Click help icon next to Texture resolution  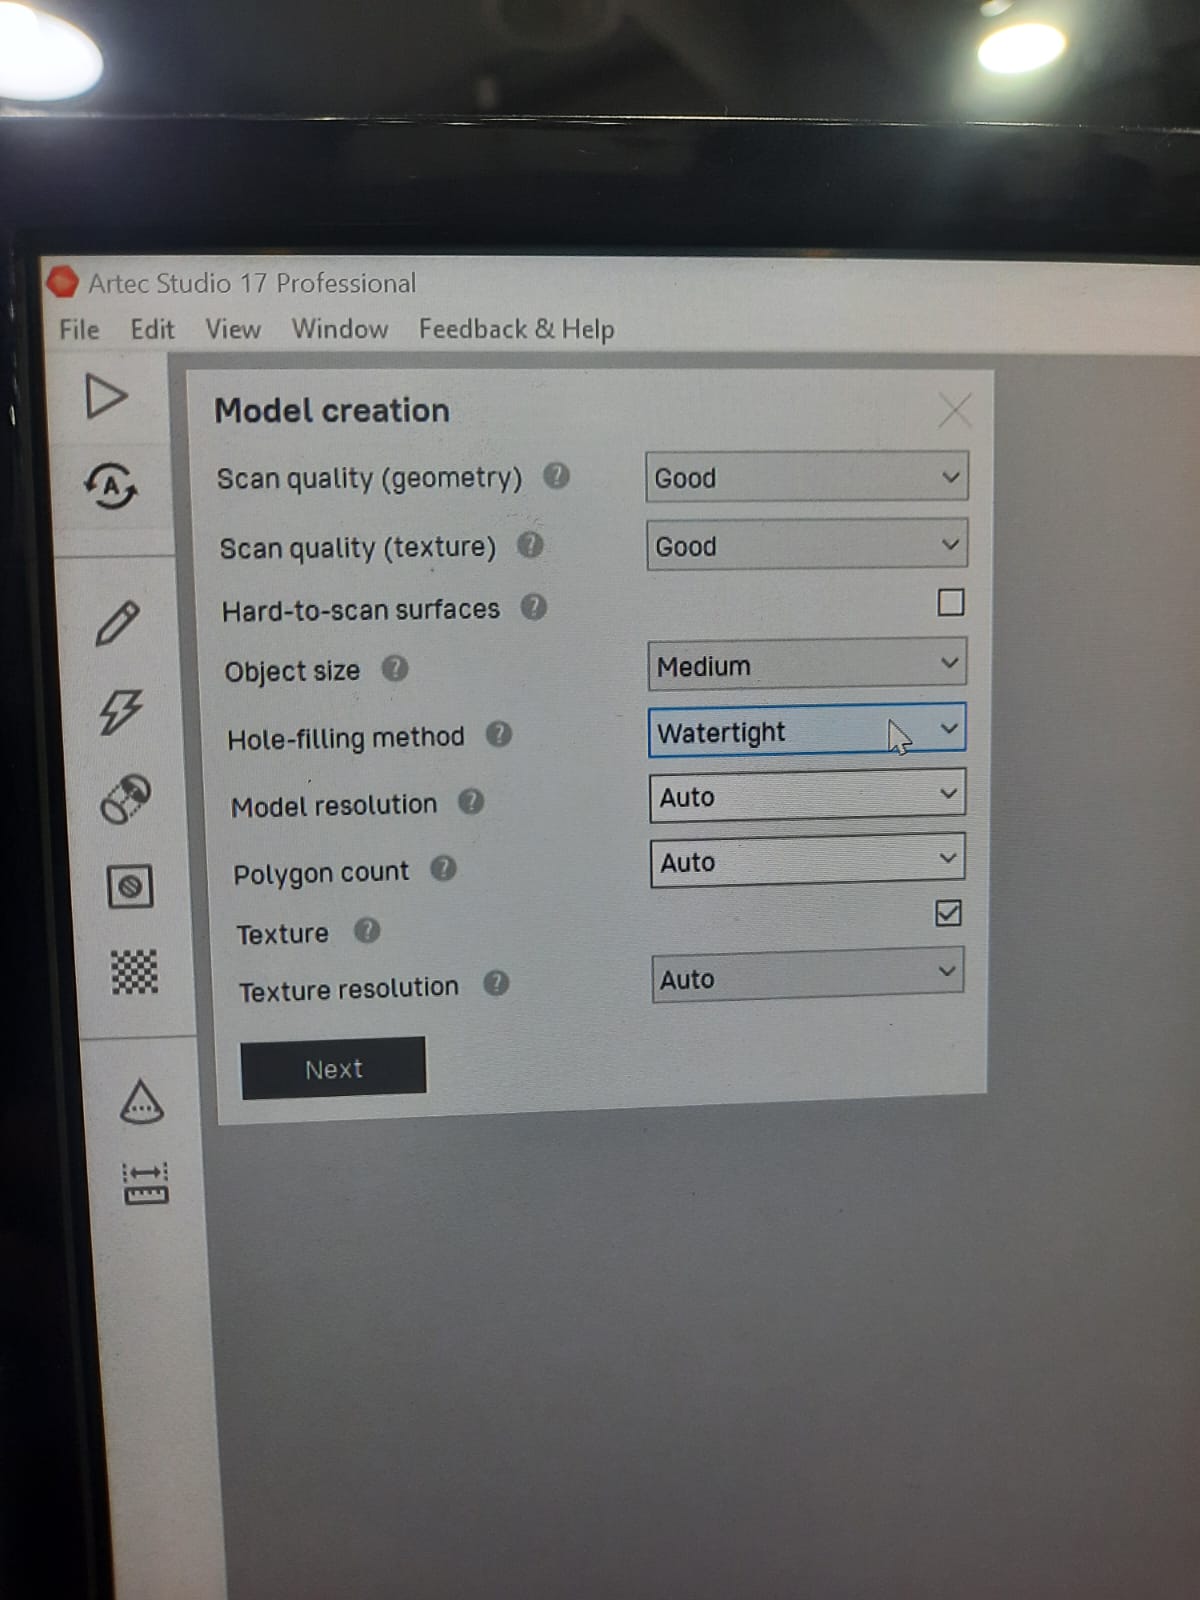(496, 984)
